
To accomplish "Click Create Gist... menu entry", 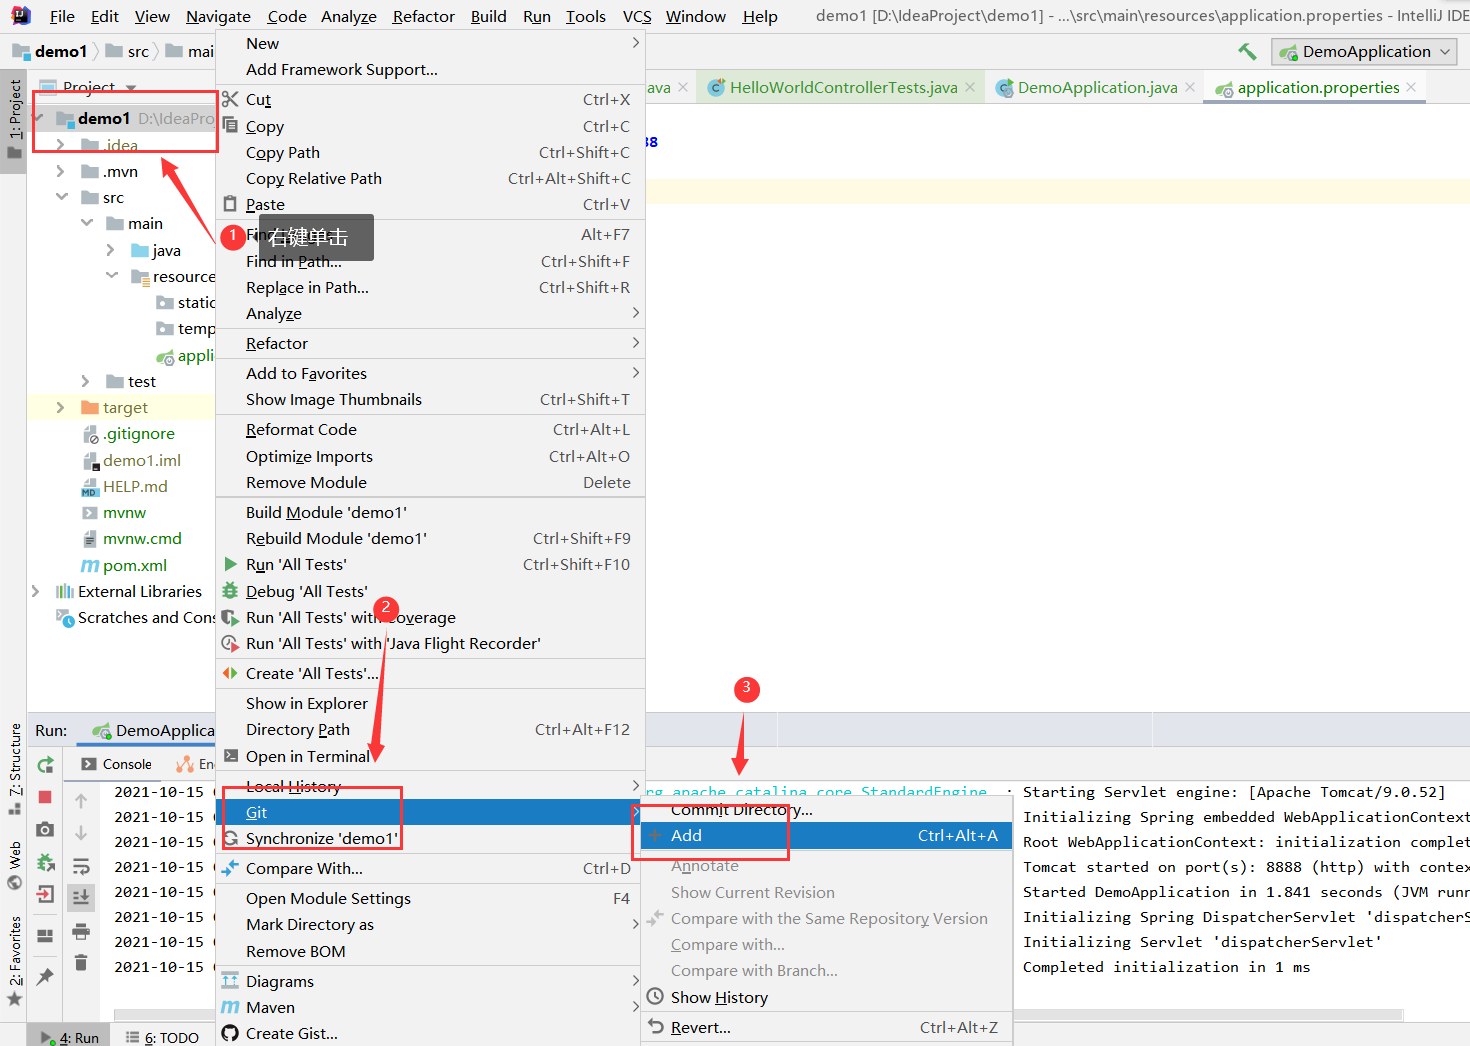I will 430,1033.
